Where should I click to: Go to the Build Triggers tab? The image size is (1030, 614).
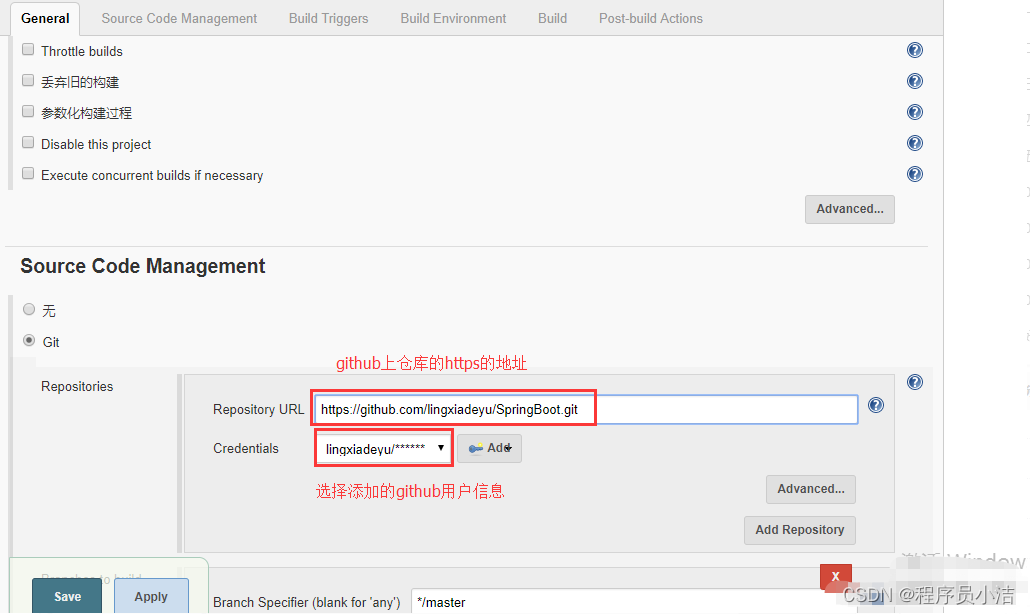coord(328,18)
